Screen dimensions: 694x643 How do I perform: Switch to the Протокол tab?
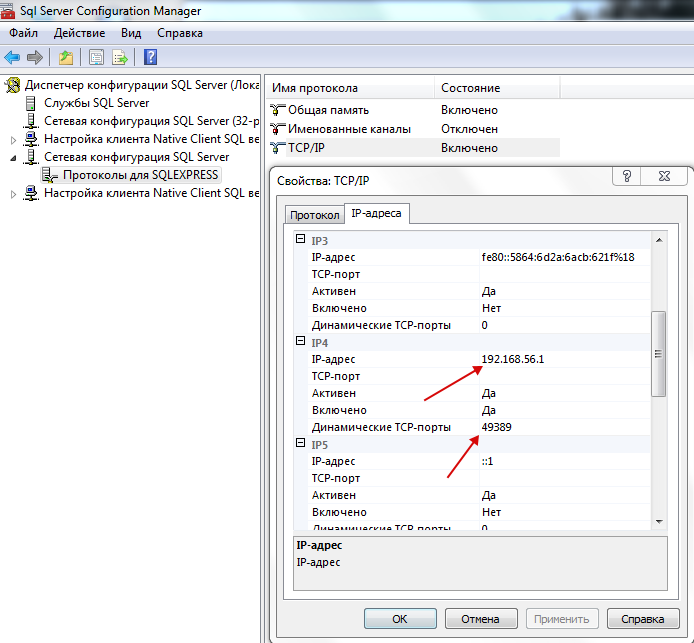[315, 215]
